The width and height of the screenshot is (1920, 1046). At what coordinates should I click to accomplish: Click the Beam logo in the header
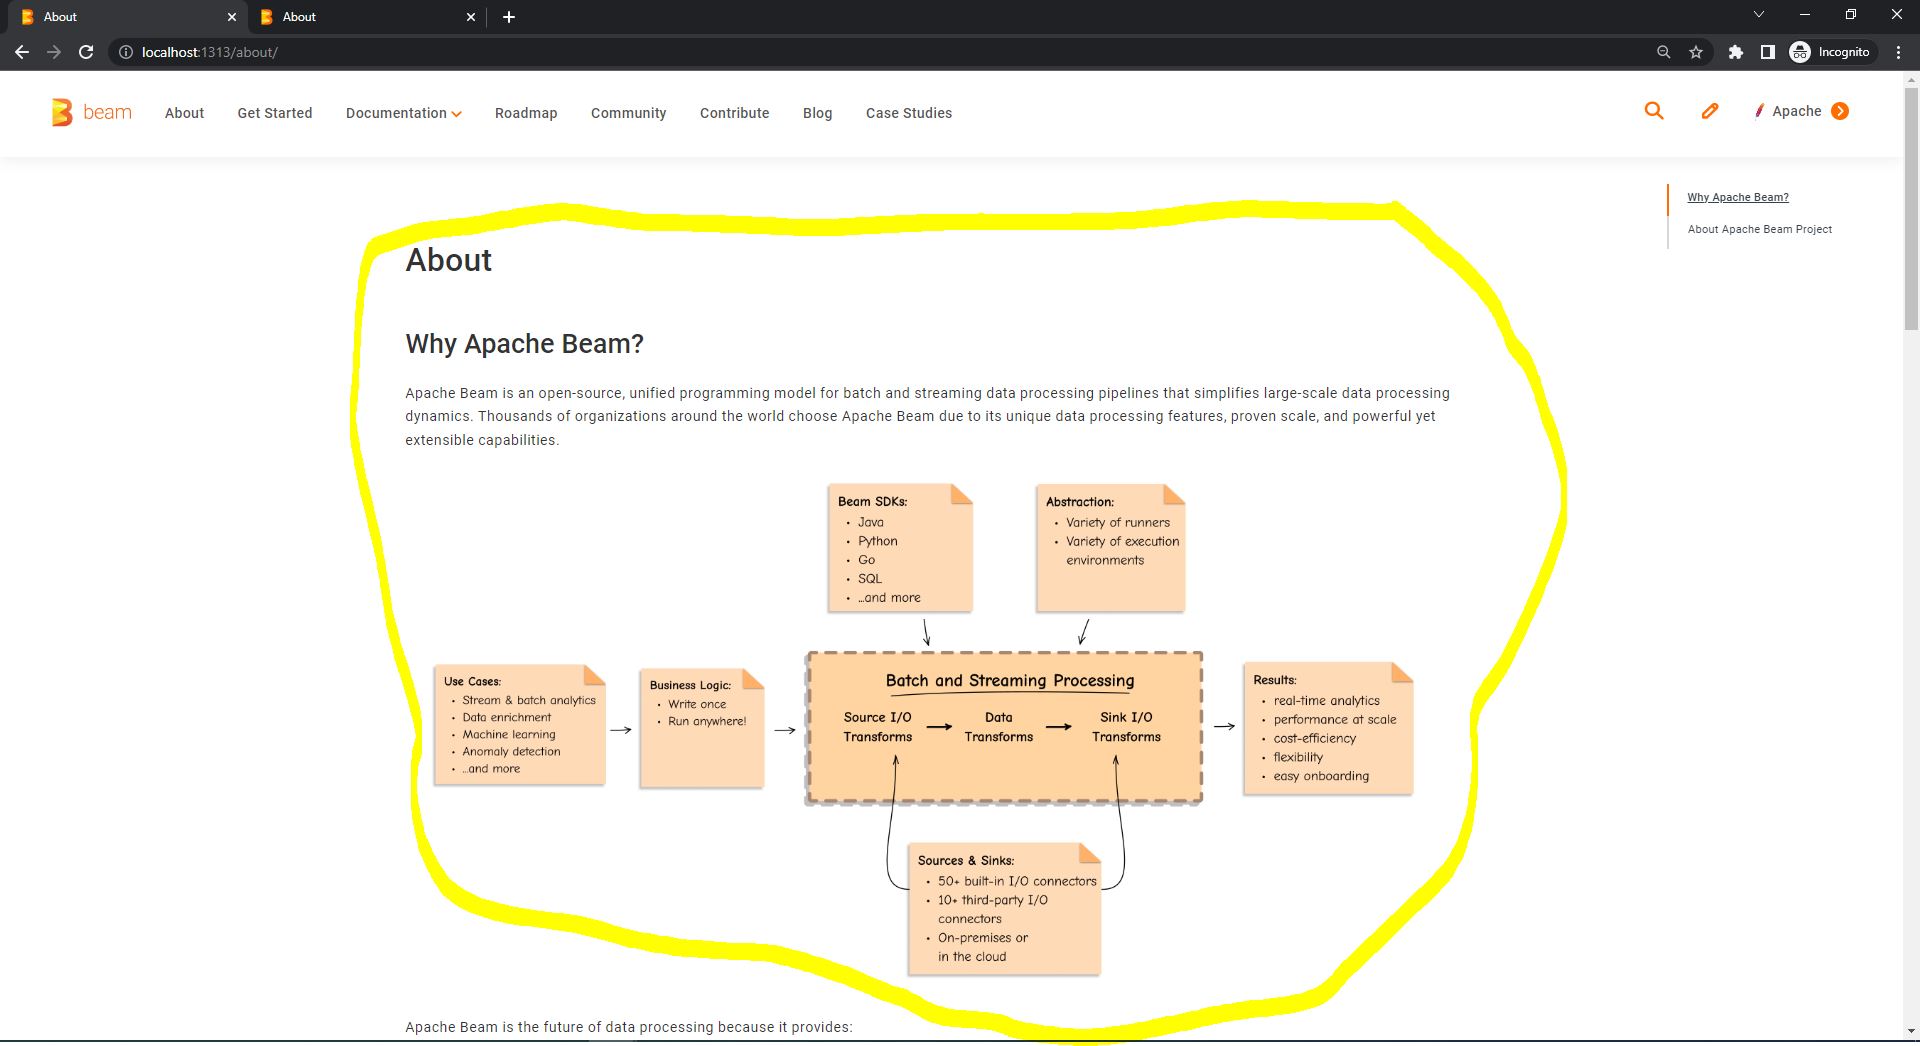(x=91, y=112)
